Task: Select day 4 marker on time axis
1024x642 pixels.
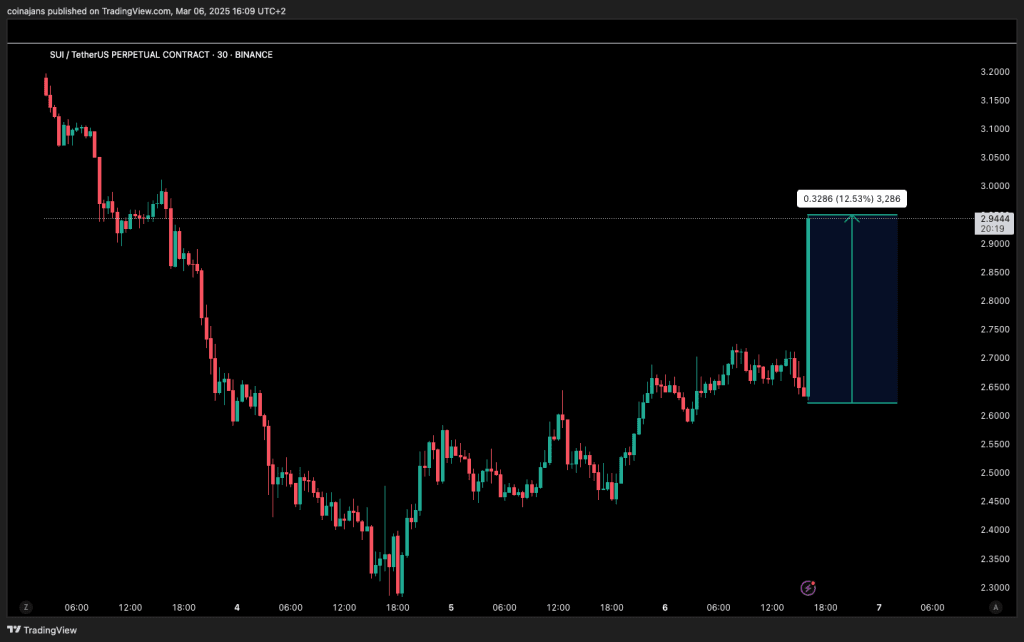Action: point(237,607)
